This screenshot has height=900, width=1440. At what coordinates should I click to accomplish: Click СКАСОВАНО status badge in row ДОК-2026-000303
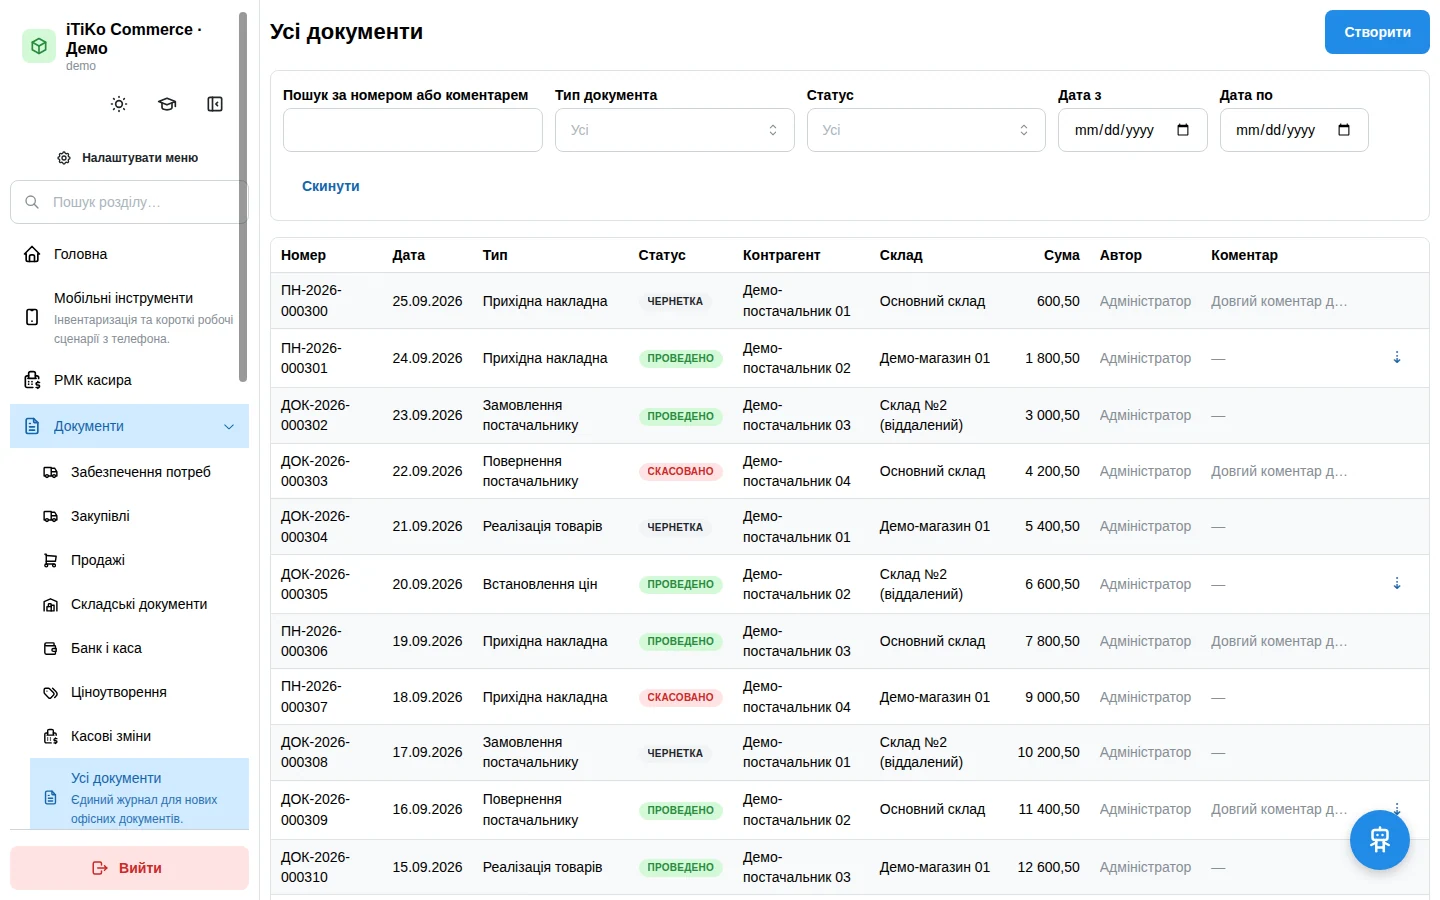(x=681, y=471)
